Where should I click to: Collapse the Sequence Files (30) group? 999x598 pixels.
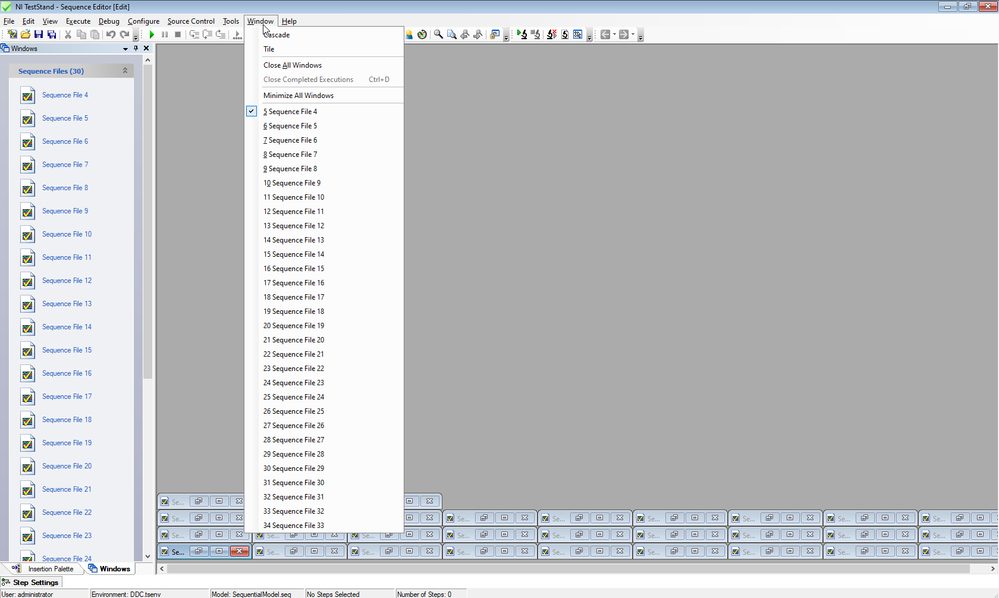pyautogui.click(x=125, y=71)
